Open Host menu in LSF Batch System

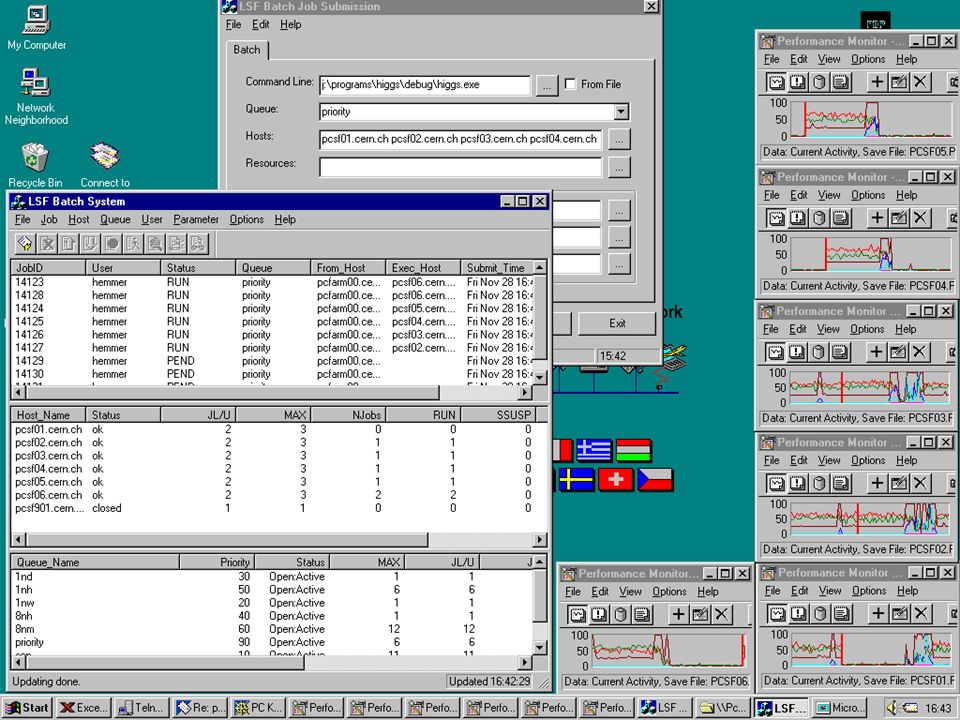pos(78,219)
